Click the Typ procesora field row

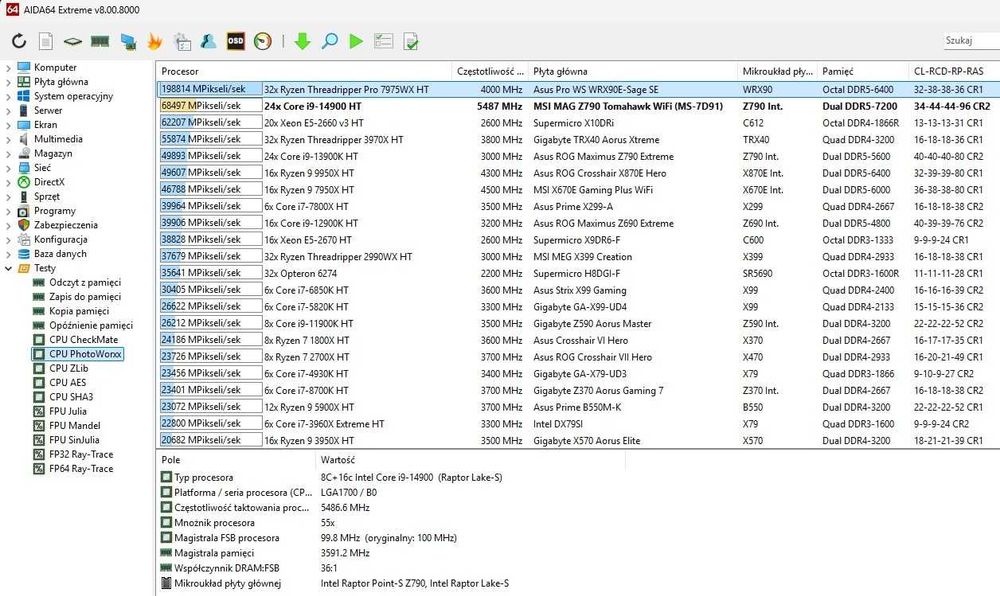[332, 477]
